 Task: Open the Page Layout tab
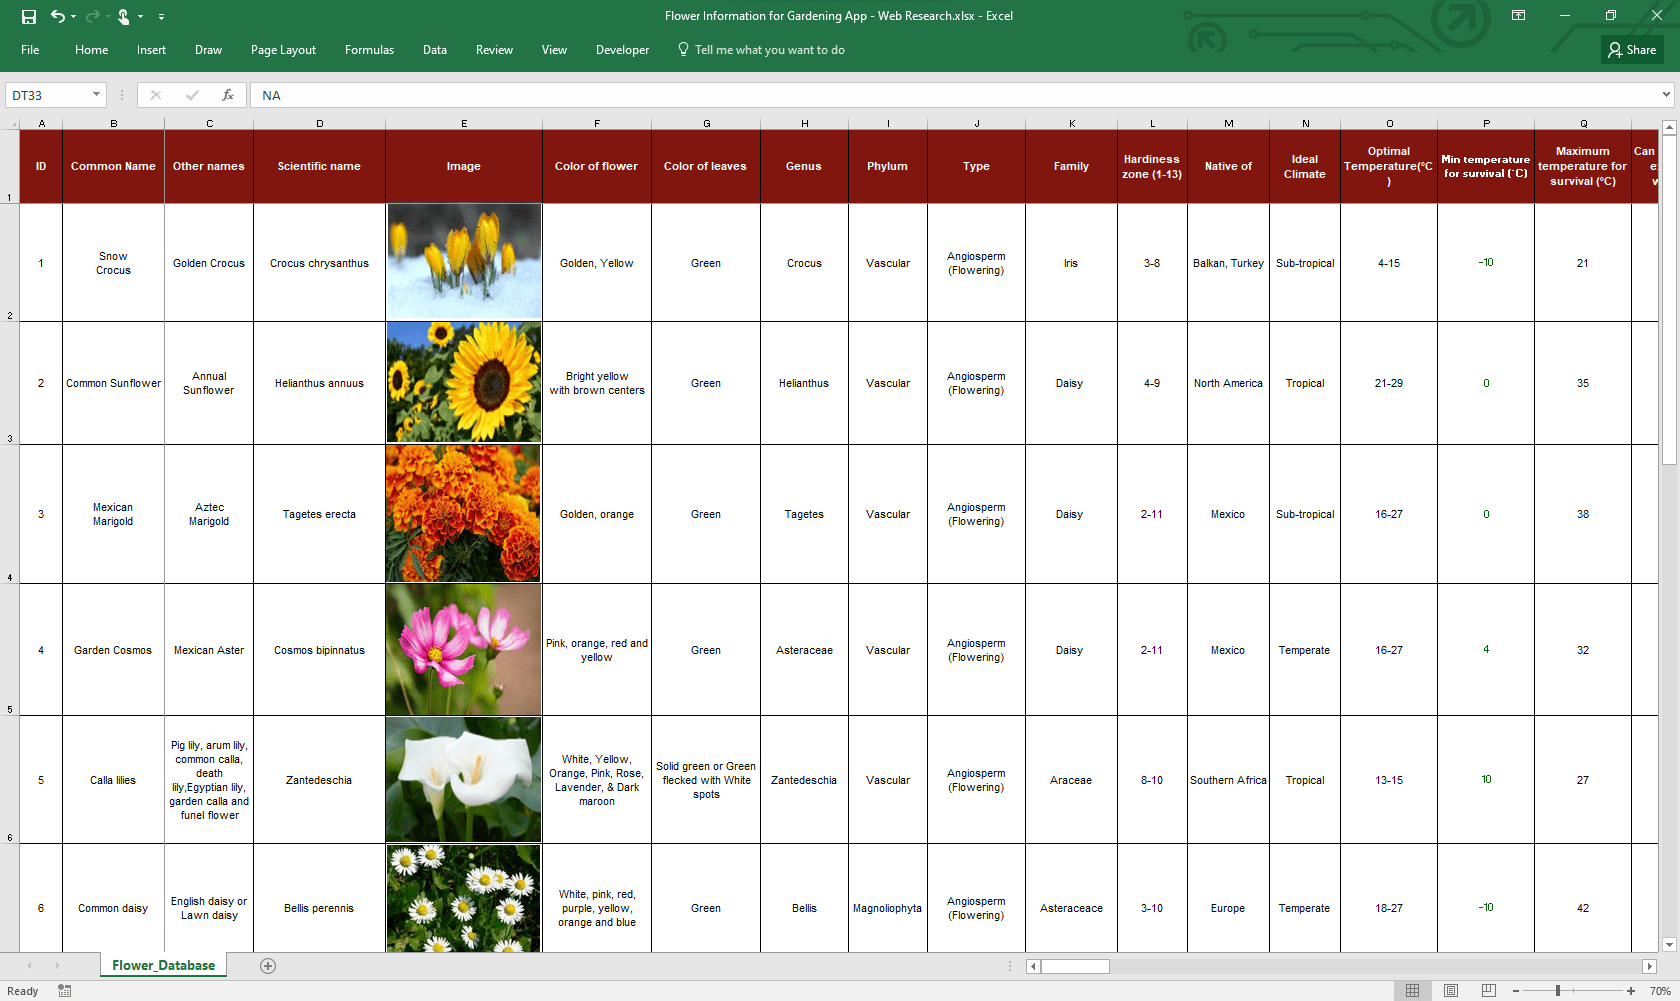tap(283, 50)
